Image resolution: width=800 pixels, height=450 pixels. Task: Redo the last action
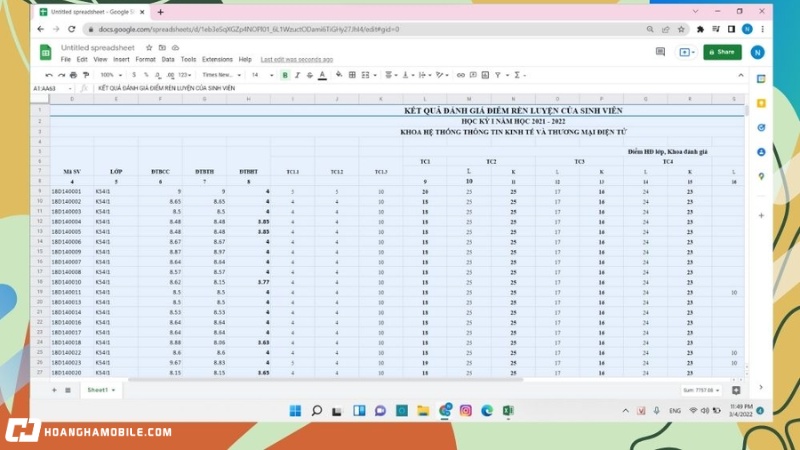(x=61, y=75)
